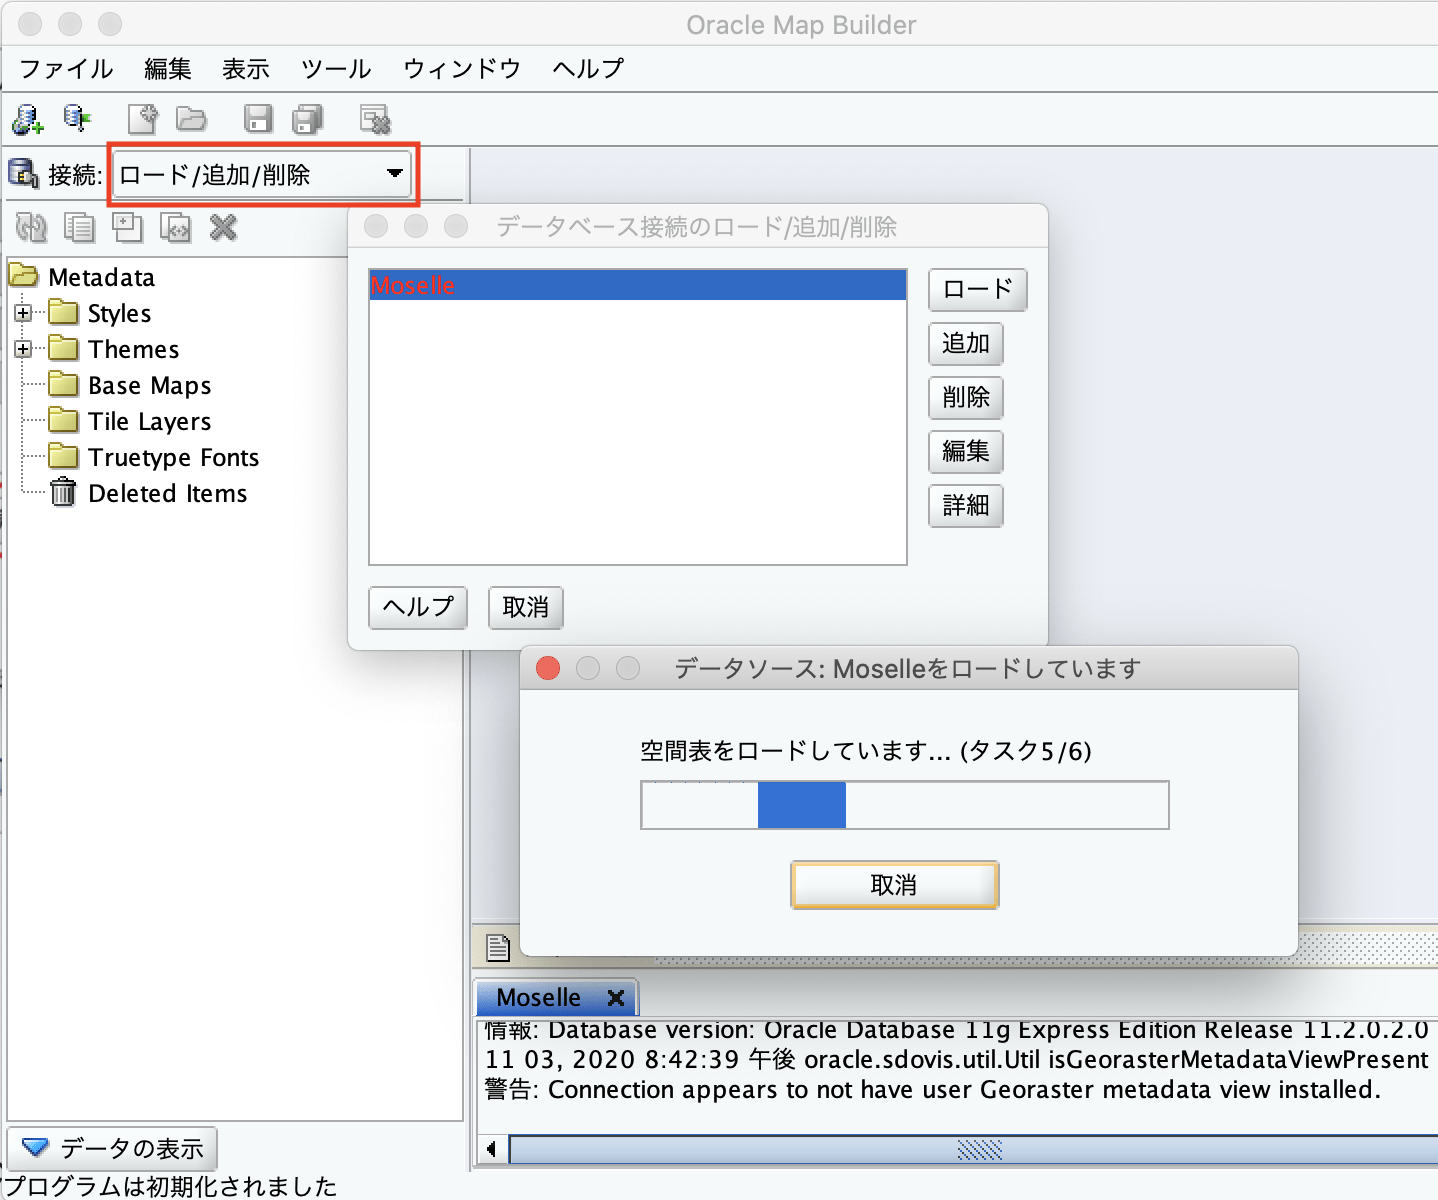Click the close window toolbar icon
This screenshot has height=1200, width=1438.
375,119
